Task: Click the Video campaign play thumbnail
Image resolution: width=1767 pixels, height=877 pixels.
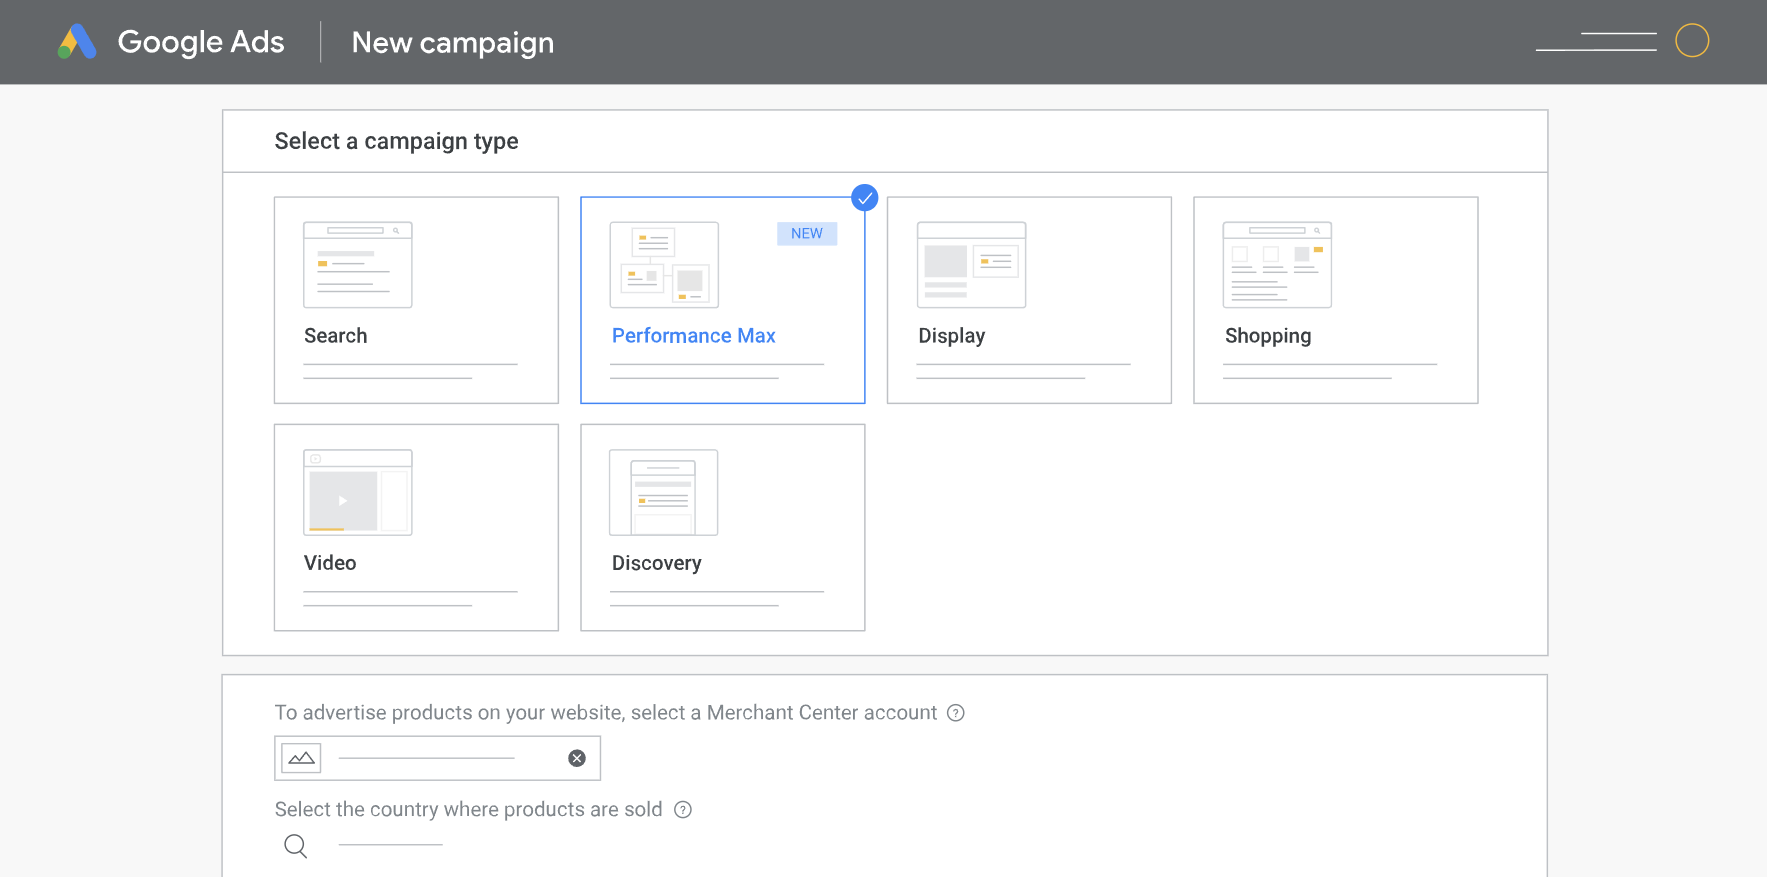Action: coord(343,500)
